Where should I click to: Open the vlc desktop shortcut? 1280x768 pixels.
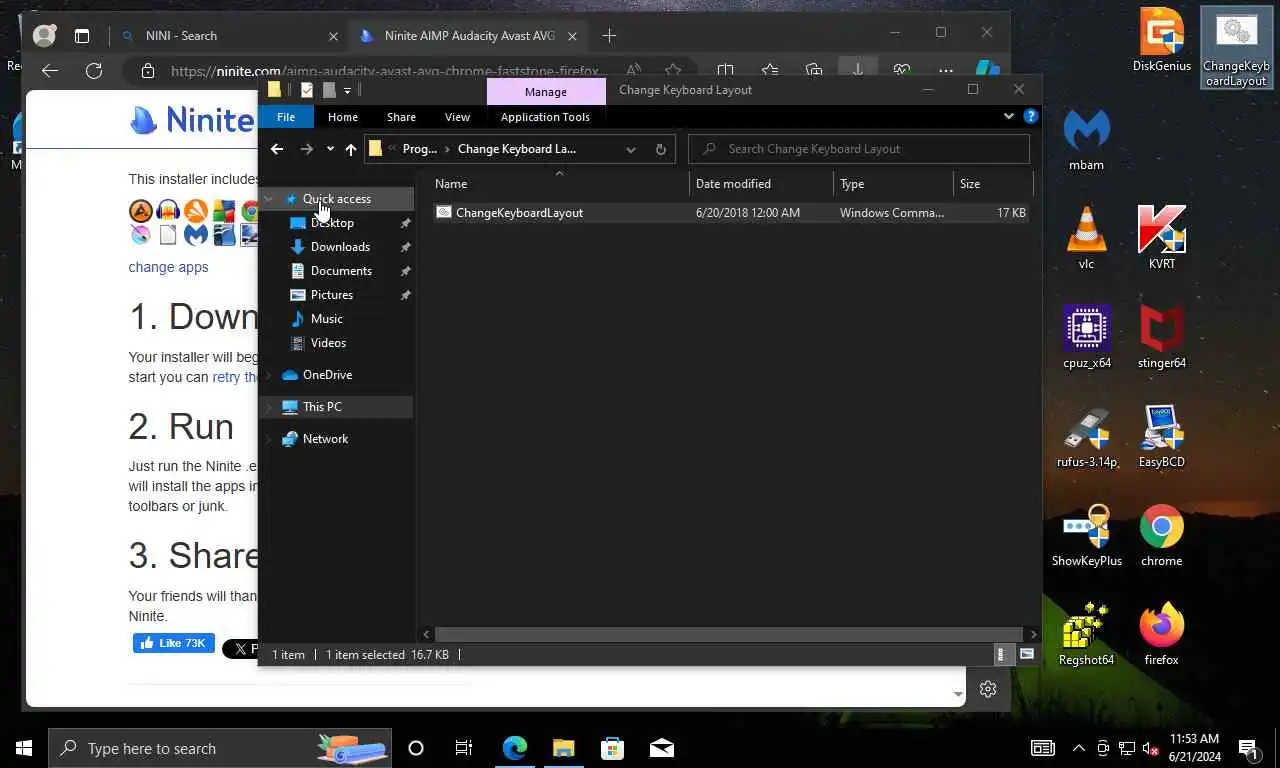[x=1086, y=238]
